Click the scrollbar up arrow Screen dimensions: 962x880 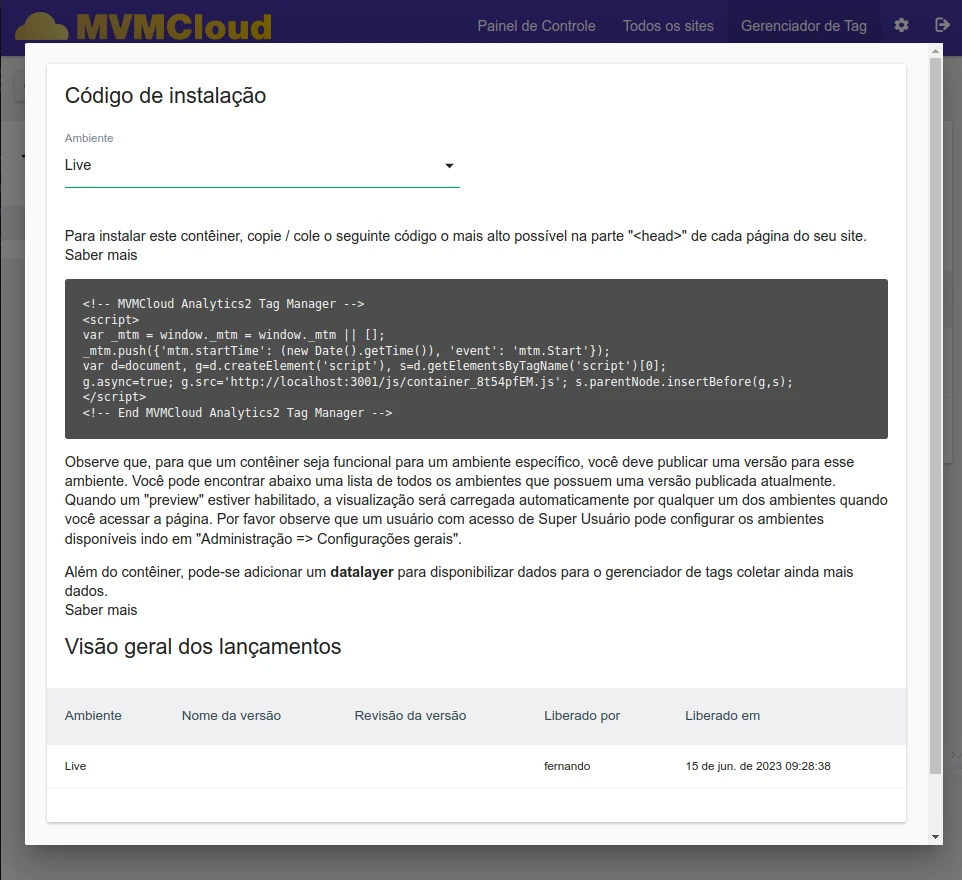pos(935,51)
